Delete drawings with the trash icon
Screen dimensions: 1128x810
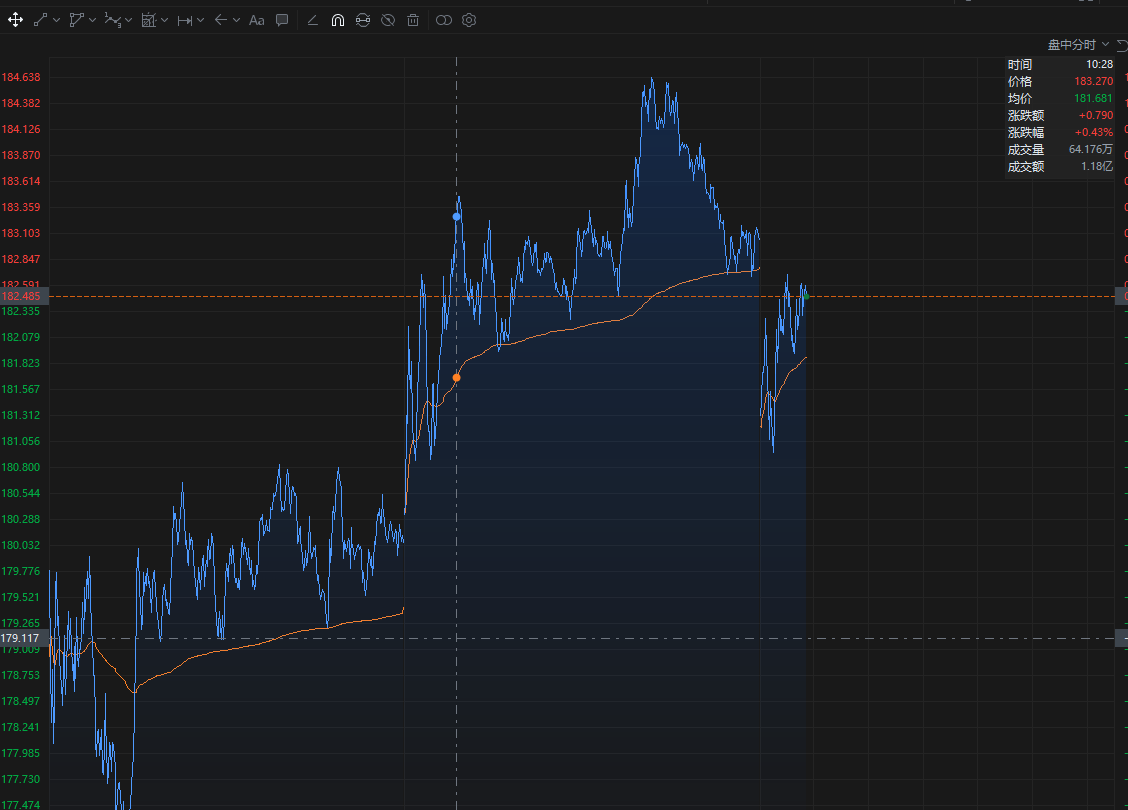[413, 20]
